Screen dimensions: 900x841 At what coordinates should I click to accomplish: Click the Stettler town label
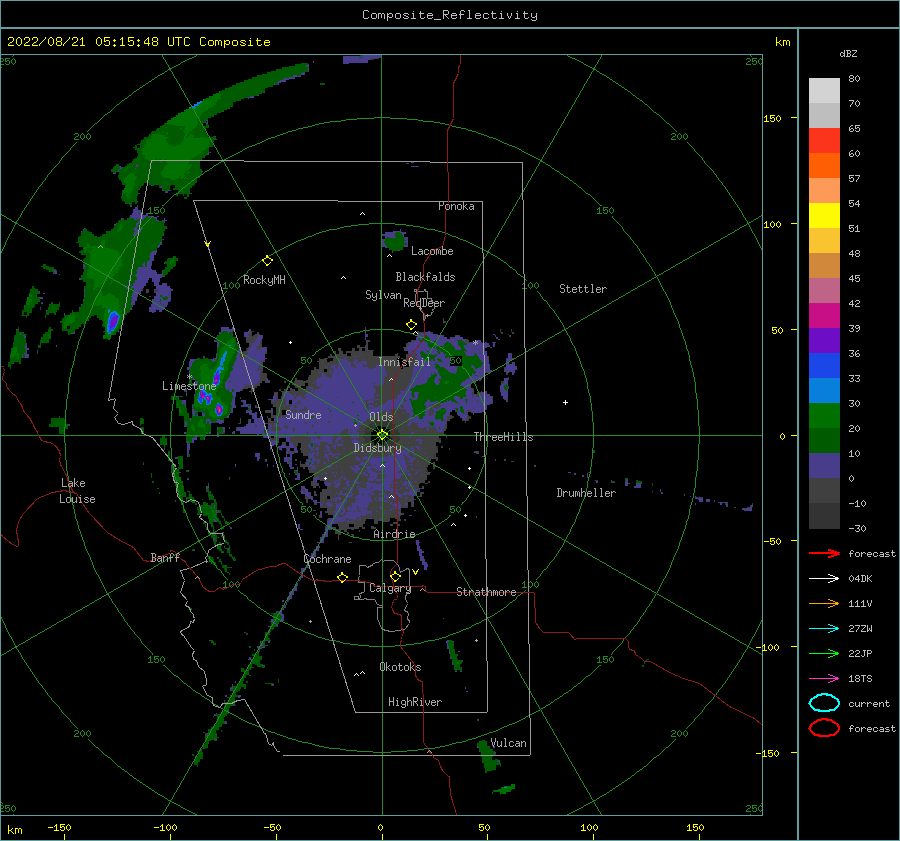583,289
